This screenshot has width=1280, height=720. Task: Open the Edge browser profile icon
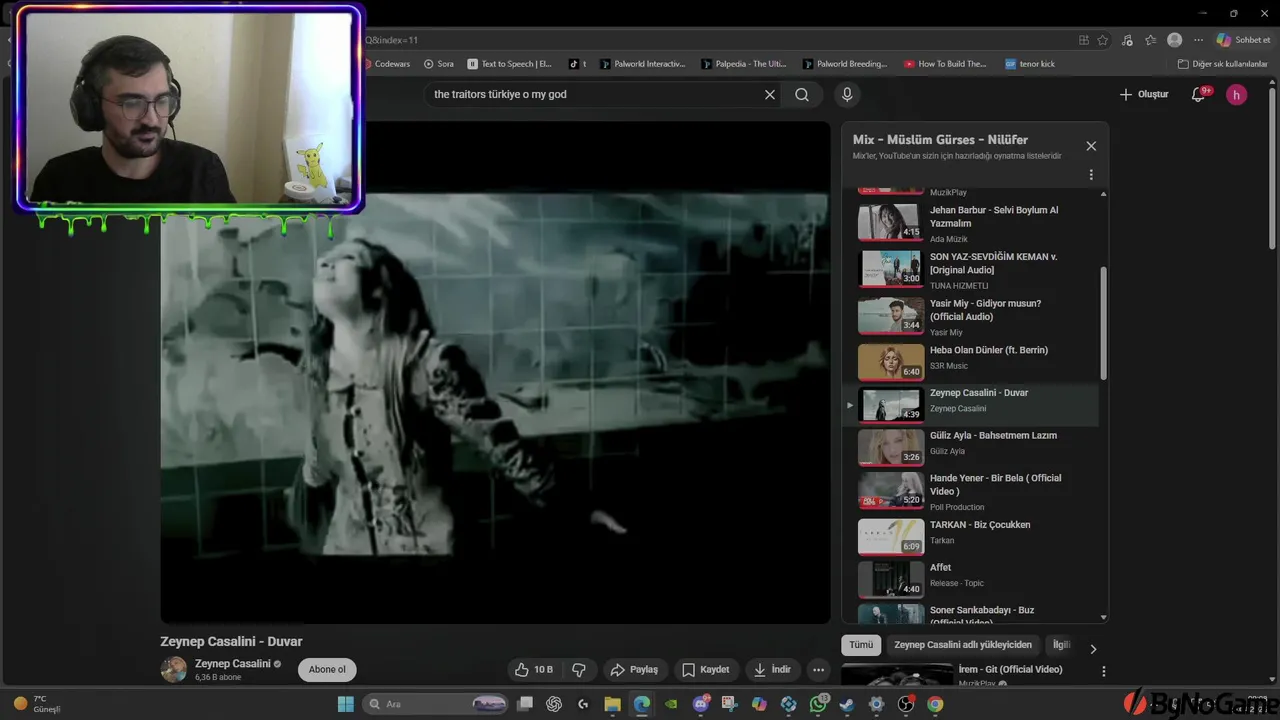[1175, 40]
